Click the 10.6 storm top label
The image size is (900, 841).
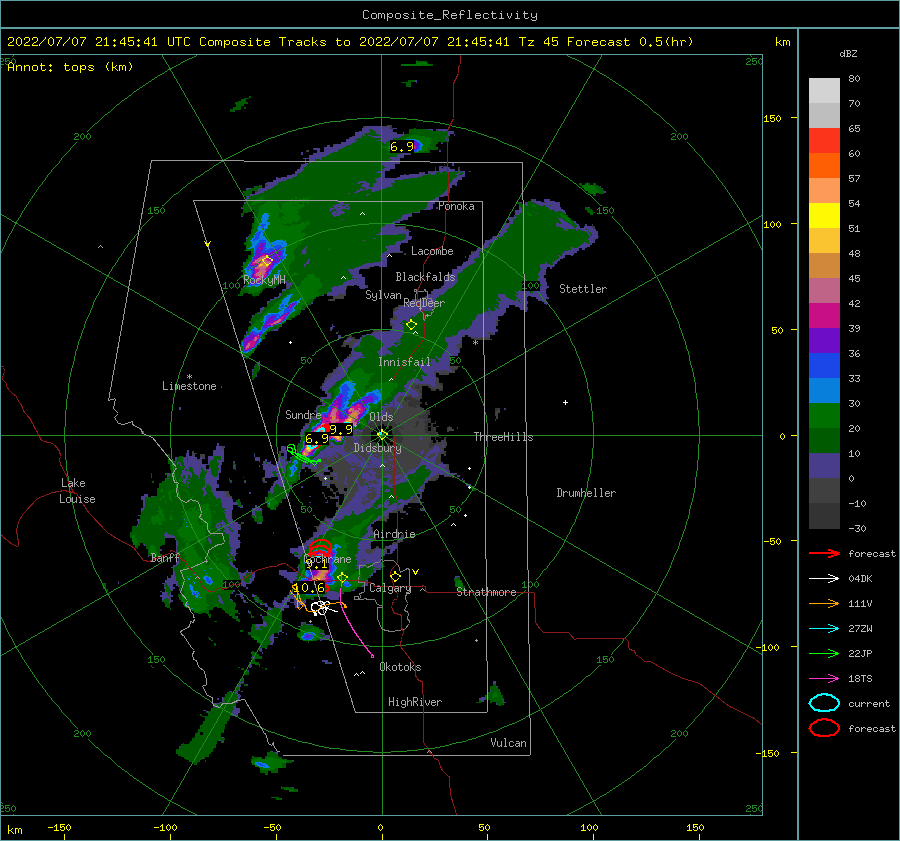coord(309,588)
